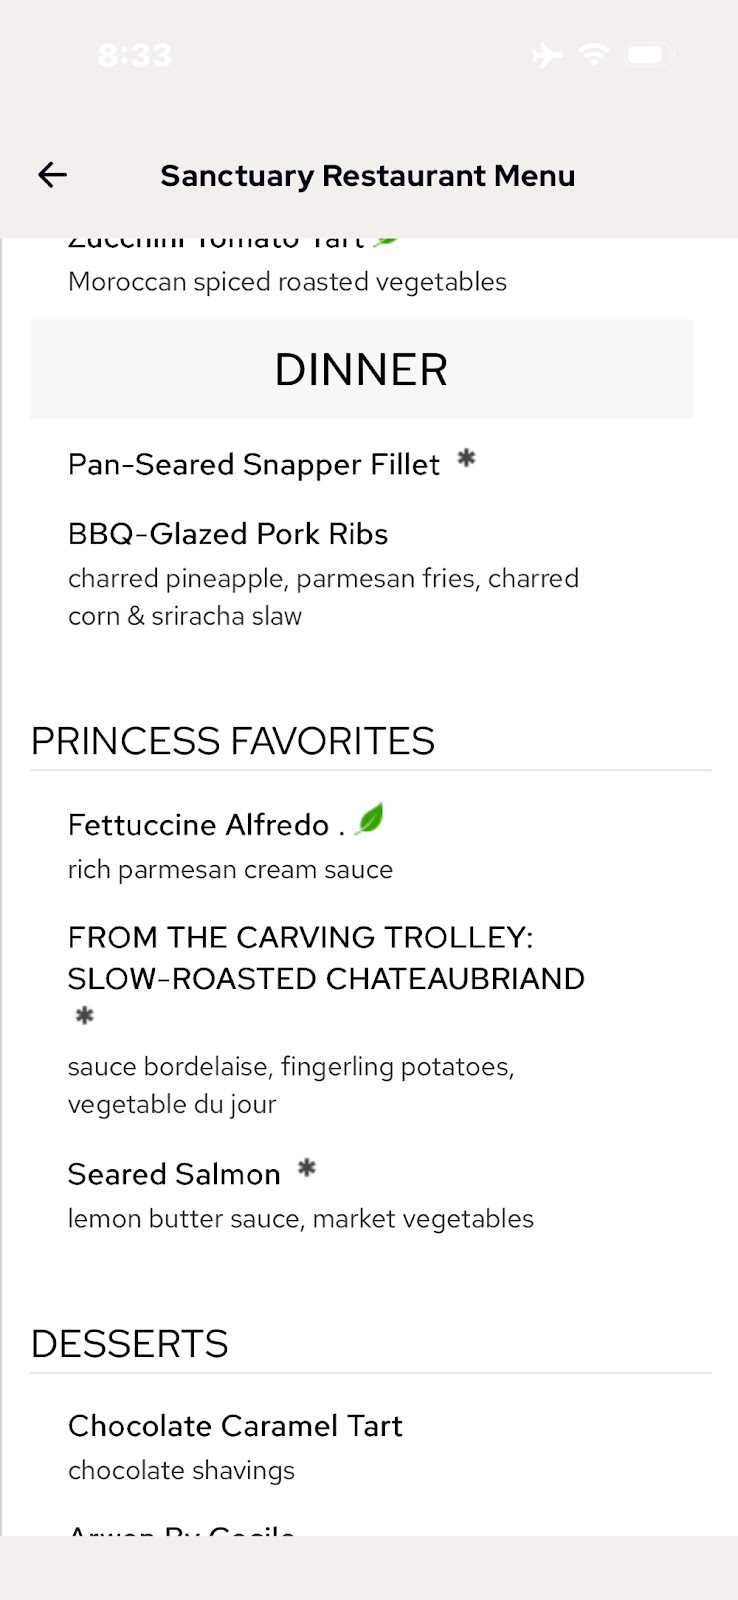Tap the asterisk next to Seared Salmon
Image resolution: width=738 pixels, height=1600 pixels.
pyautogui.click(x=307, y=1167)
